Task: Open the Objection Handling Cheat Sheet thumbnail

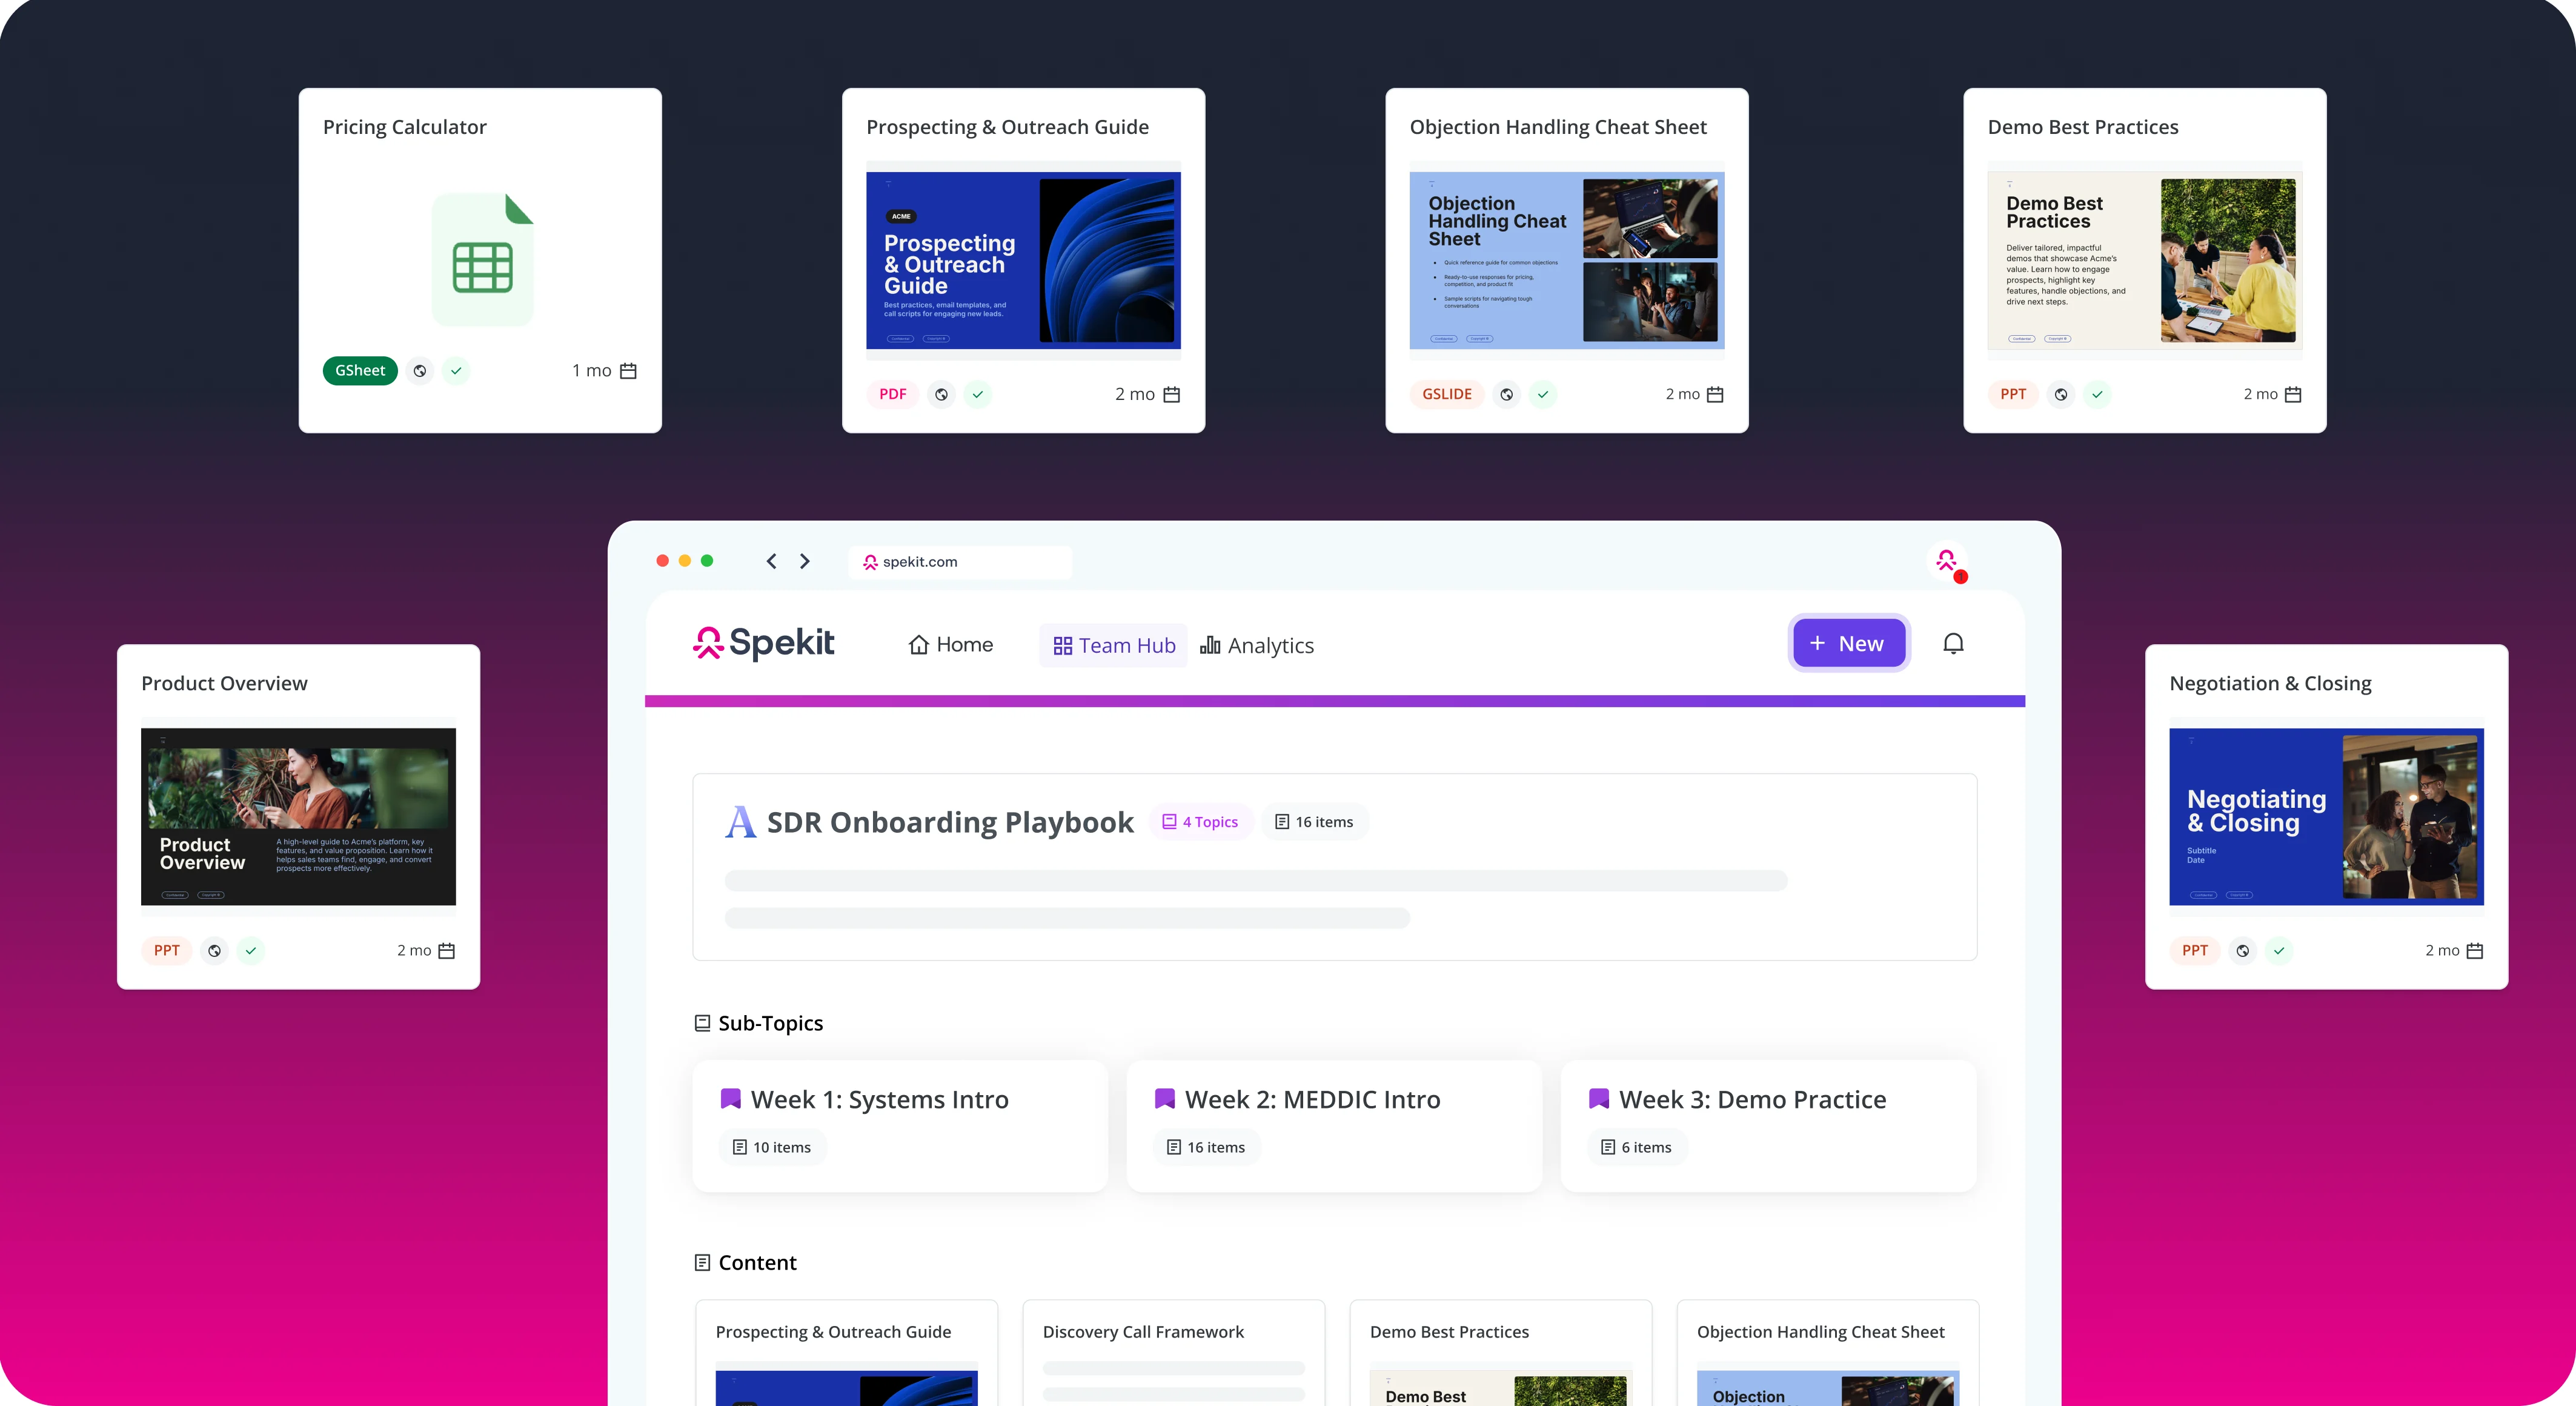Action: tap(1567, 260)
